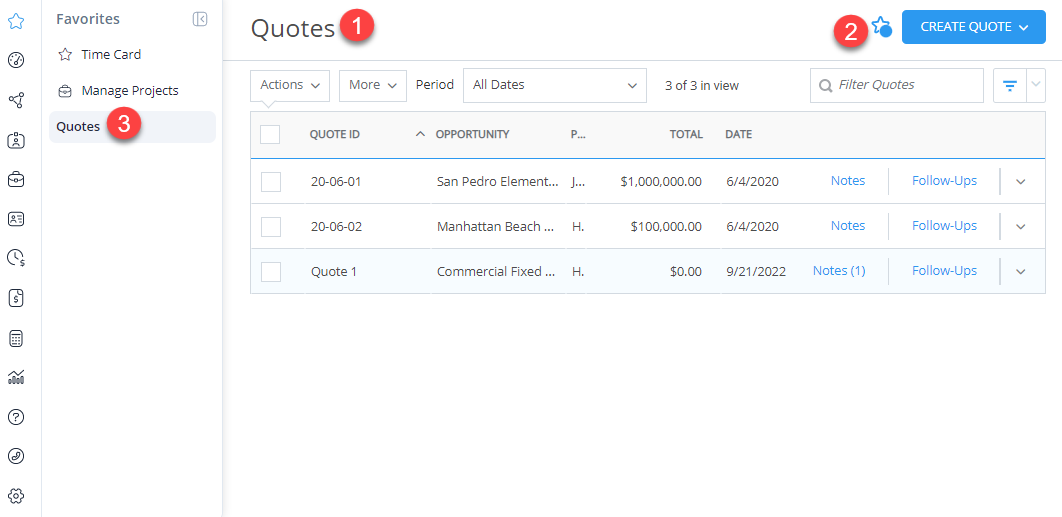1062x517 pixels.
Task: Open the reports chart icon in left rail
Action: [16, 377]
